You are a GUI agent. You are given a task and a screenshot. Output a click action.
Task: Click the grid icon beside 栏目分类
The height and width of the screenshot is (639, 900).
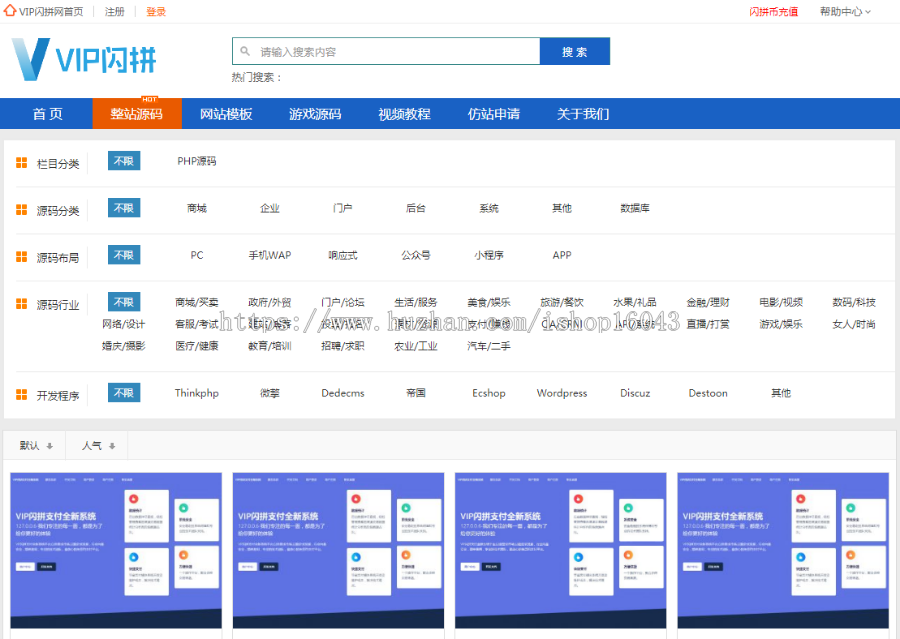pos(21,160)
